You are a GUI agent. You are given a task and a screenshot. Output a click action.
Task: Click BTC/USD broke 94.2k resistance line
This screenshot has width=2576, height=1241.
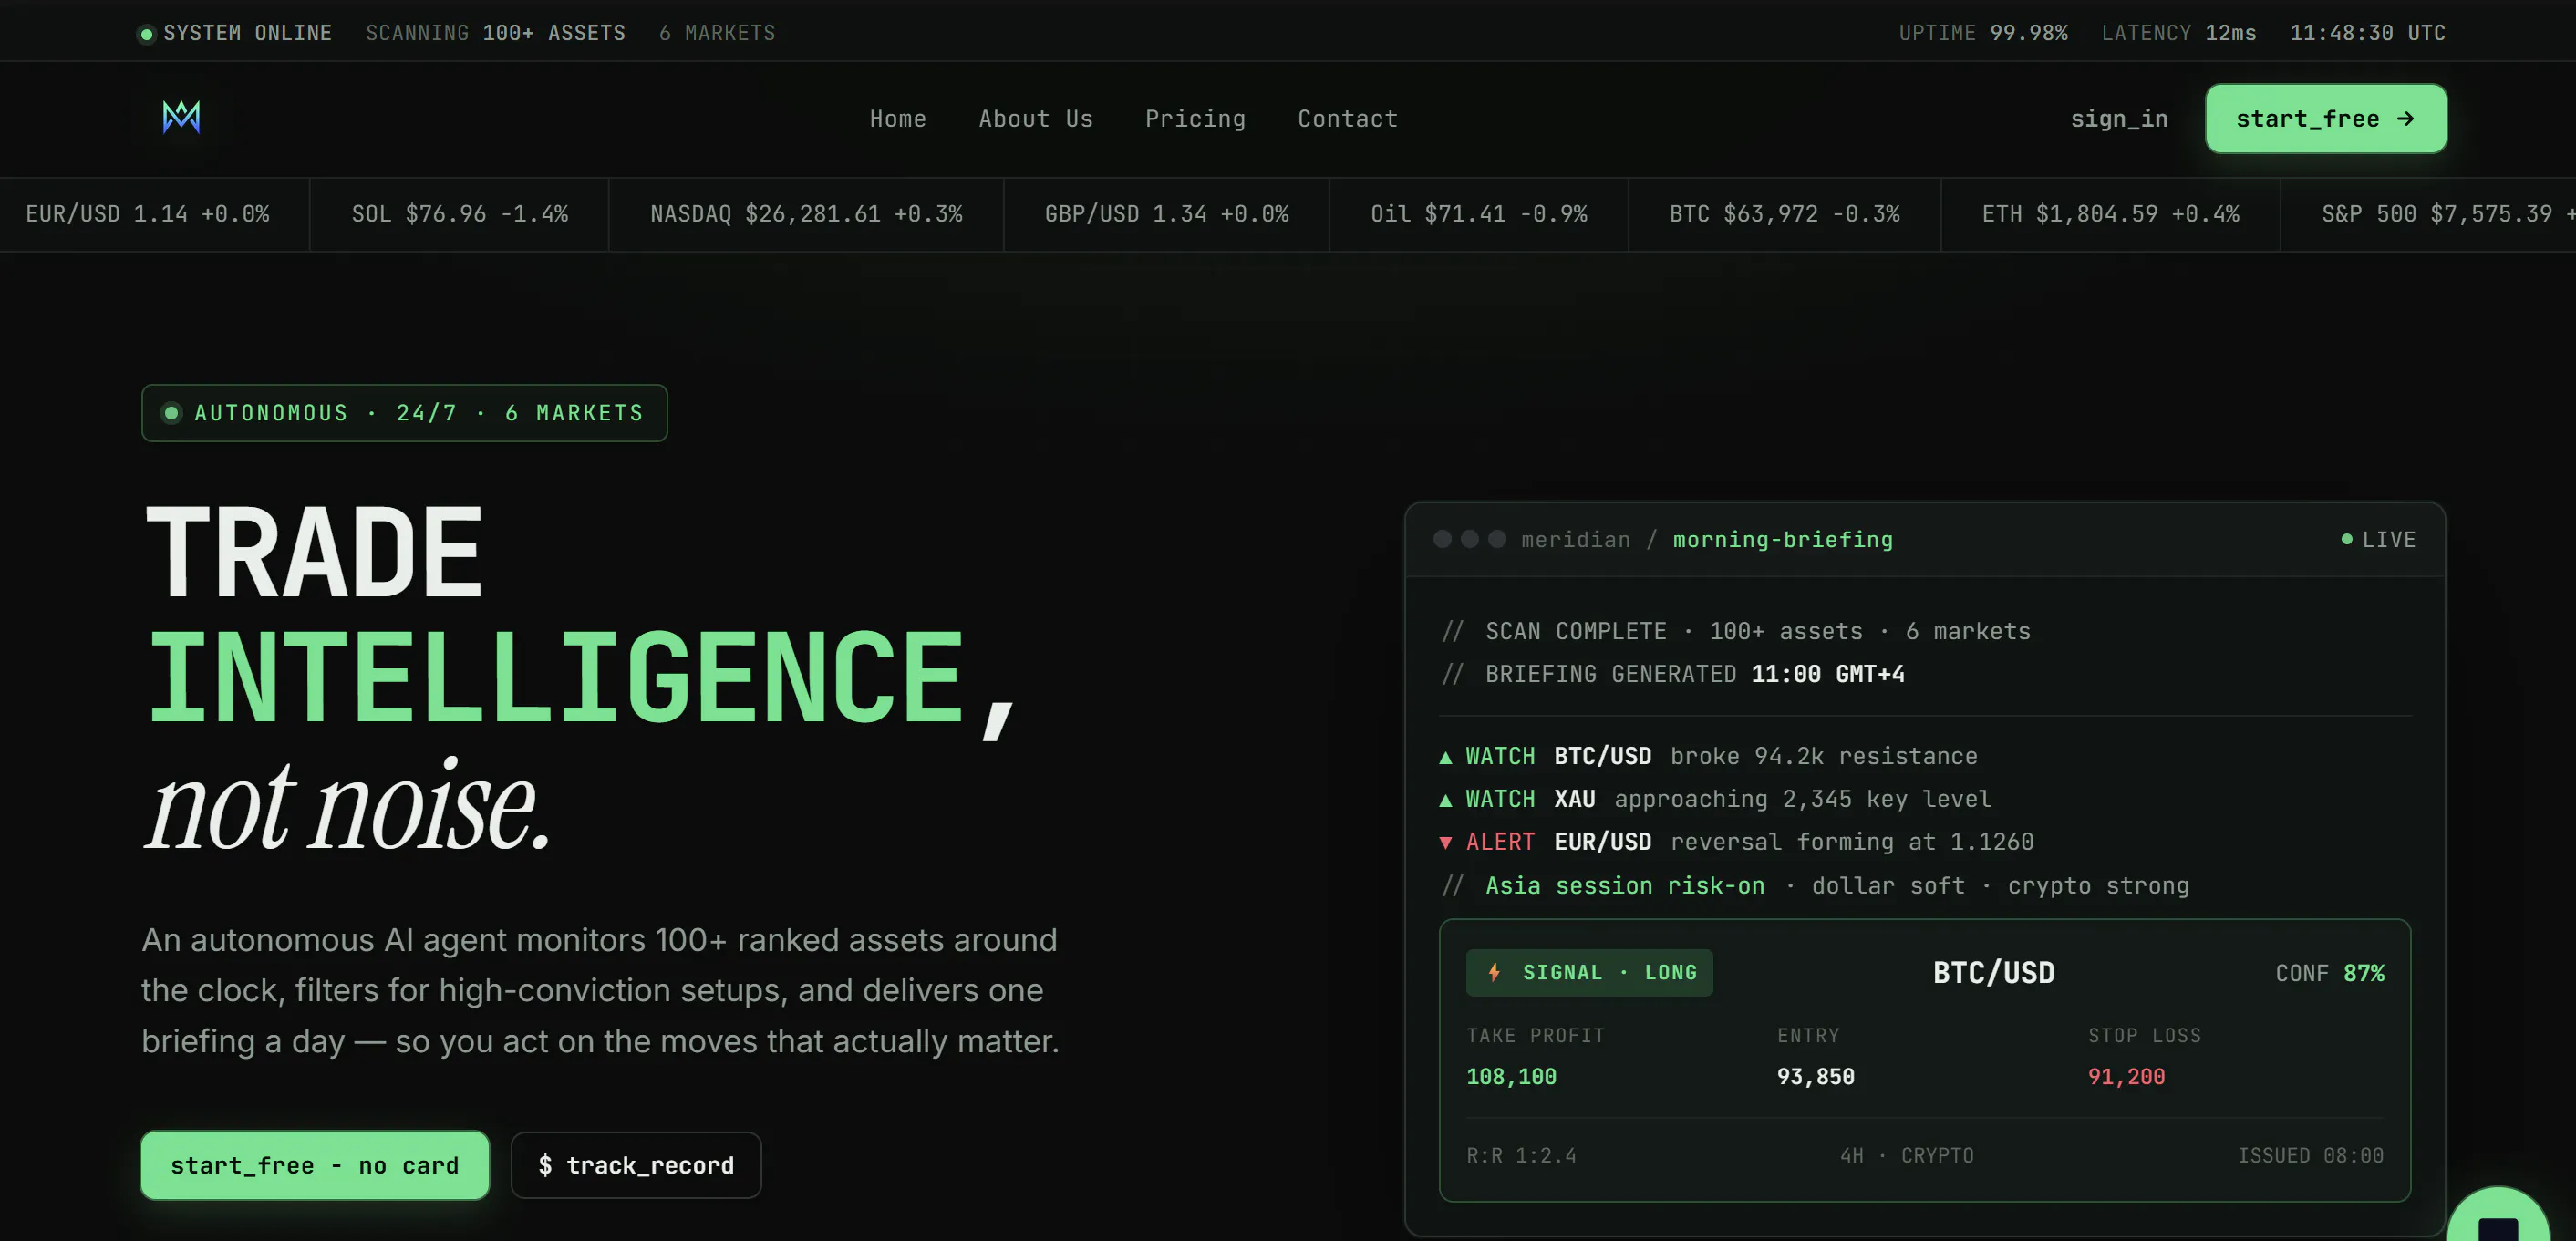click(x=1708, y=756)
